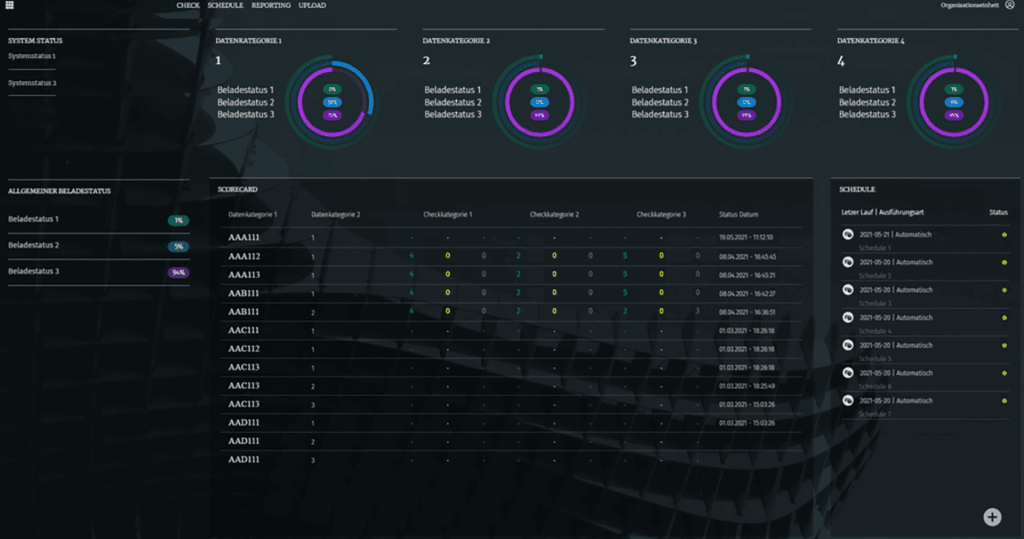Click general Beladestatus 3 purple percentage badge

click(178, 272)
